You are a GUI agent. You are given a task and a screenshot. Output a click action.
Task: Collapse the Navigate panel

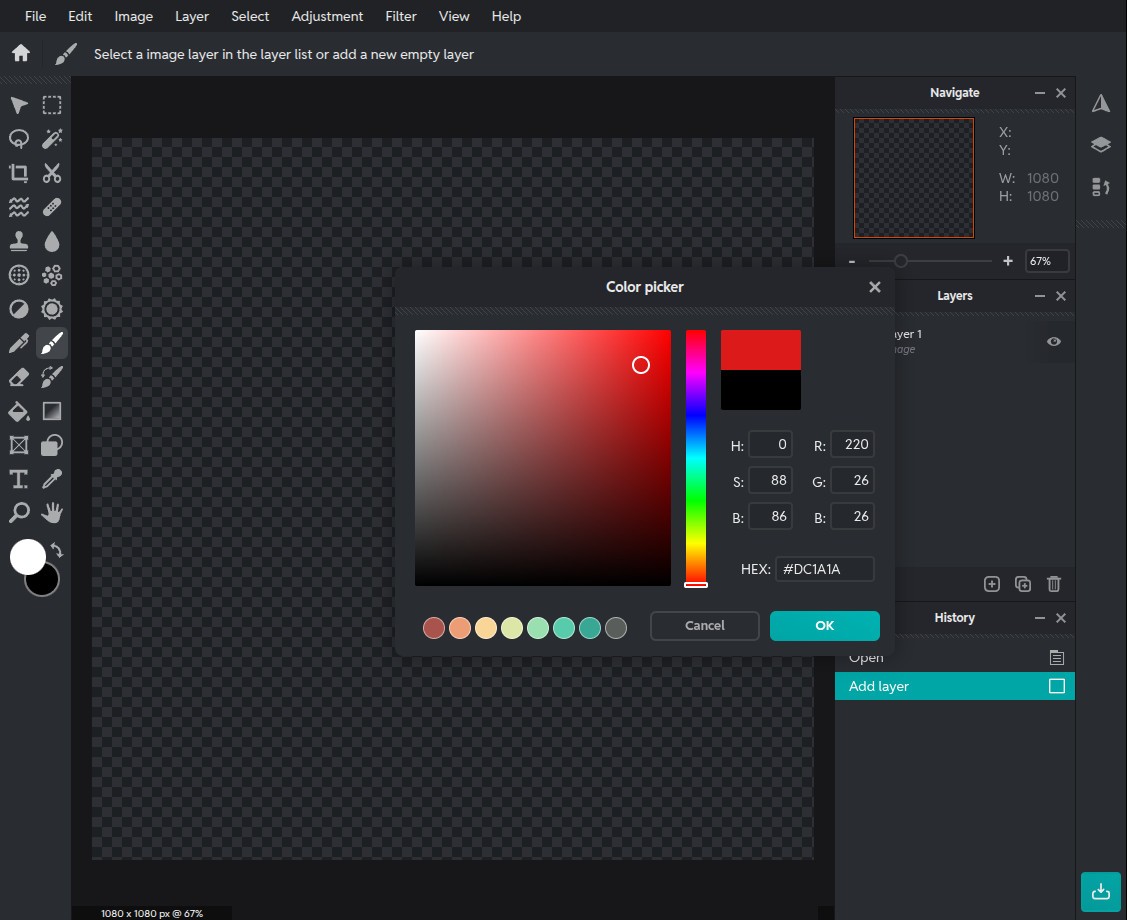pyautogui.click(x=1039, y=92)
